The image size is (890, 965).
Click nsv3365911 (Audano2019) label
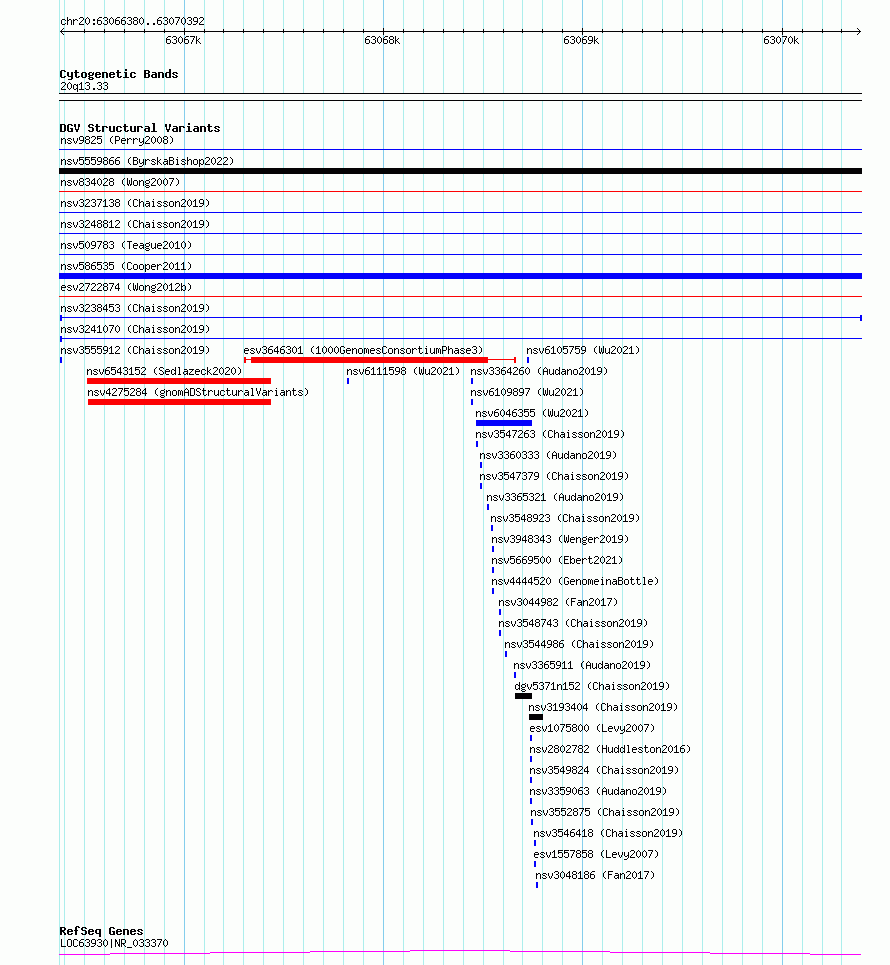582,665
